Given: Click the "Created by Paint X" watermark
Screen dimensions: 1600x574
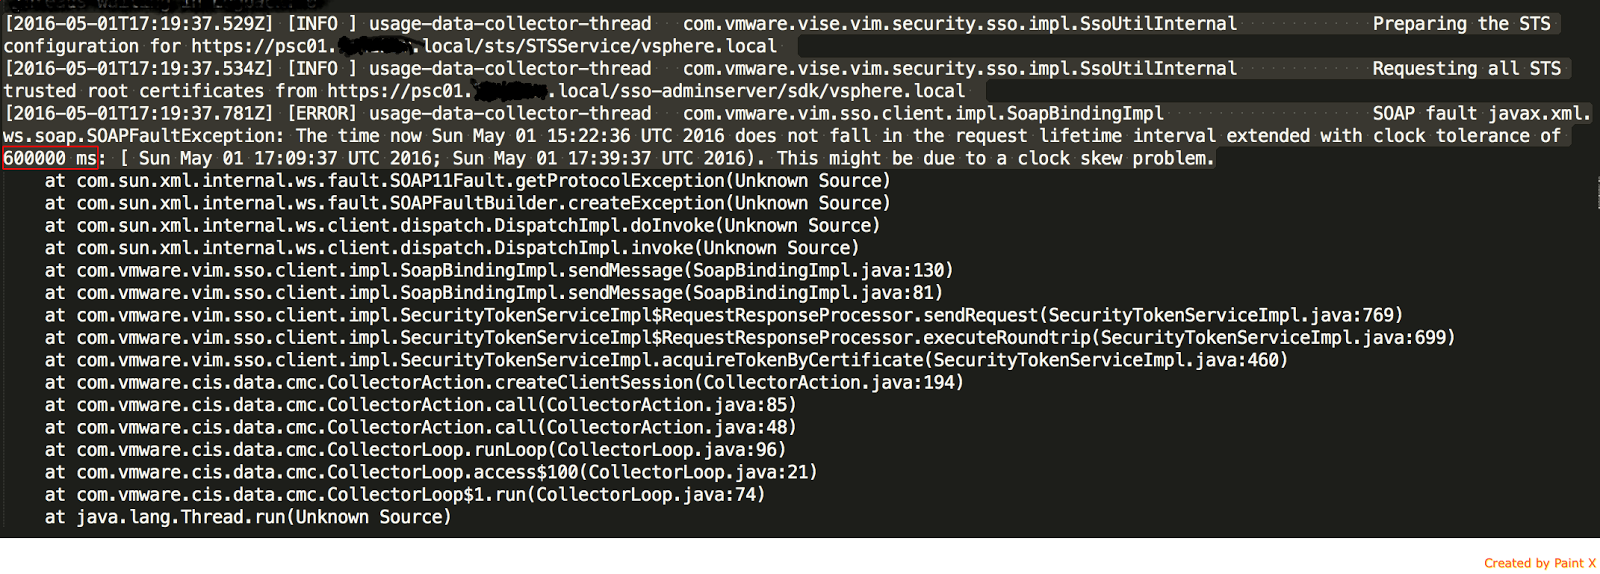Looking at the screenshot, I should pyautogui.click(x=1539, y=563).
